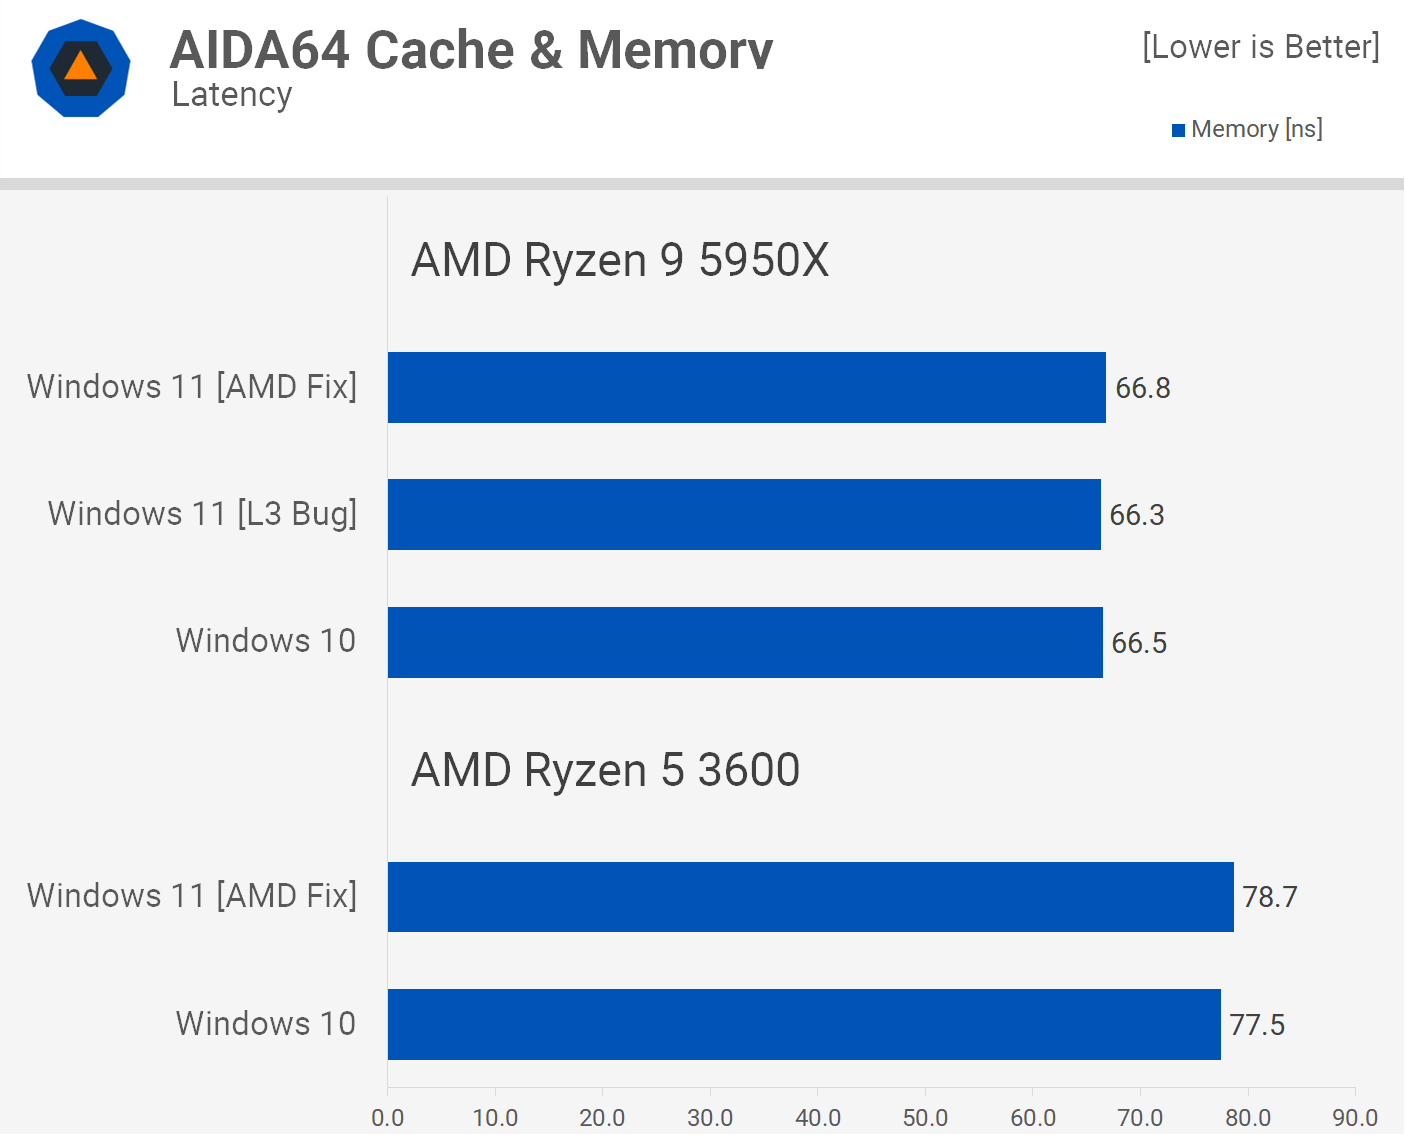Click the Windows 11 [L3 Bug] label

tap(202, 513)
